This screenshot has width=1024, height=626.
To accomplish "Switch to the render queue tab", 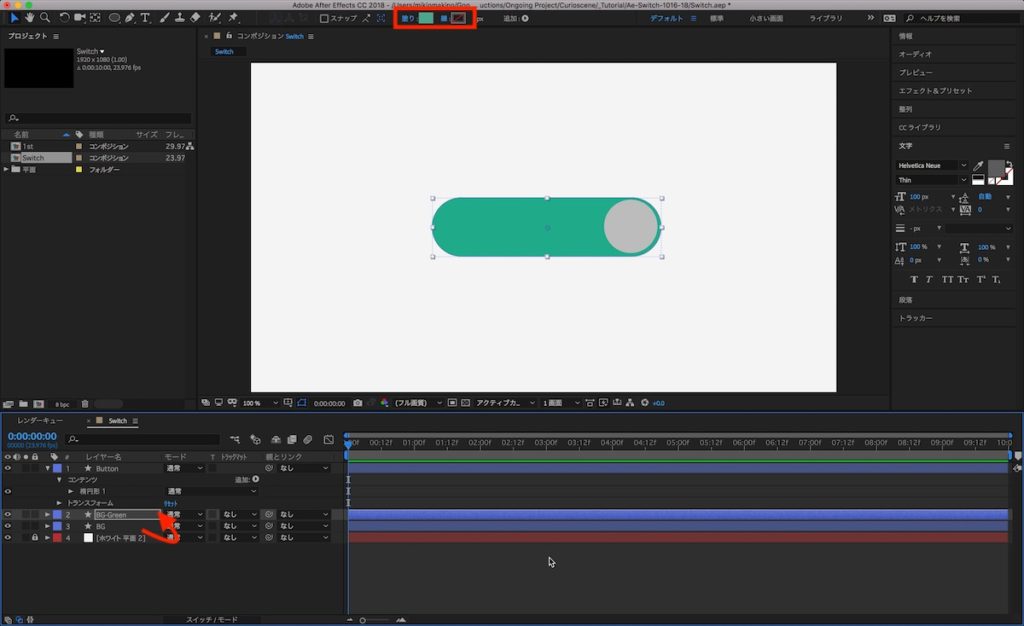I will 40,421.
